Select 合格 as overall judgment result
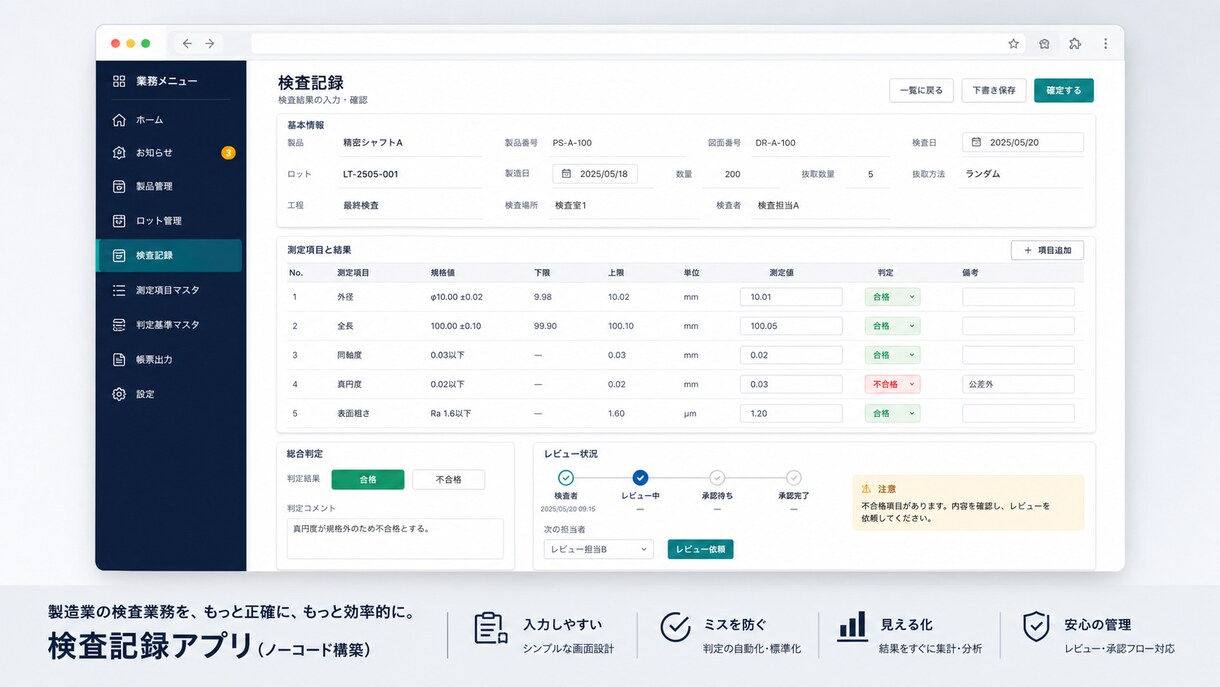1220x687 pixels. click(368, 479)
